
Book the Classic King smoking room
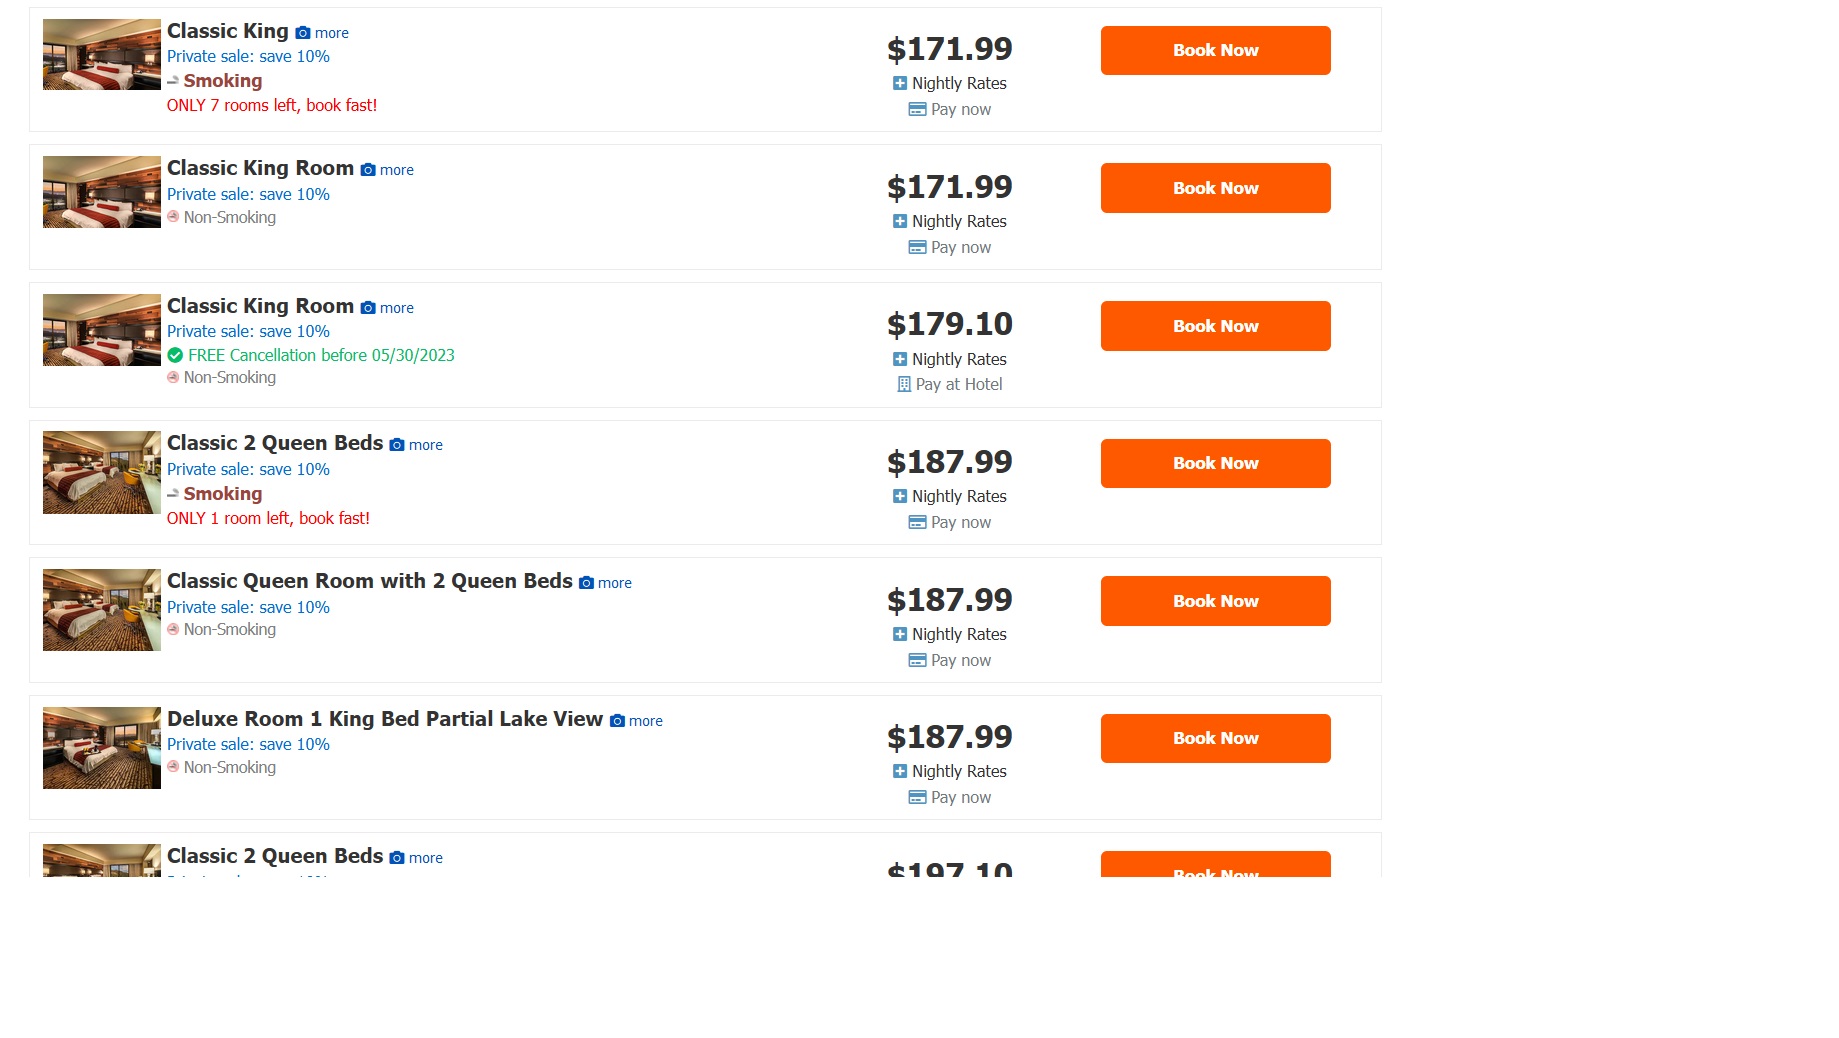1215,50
